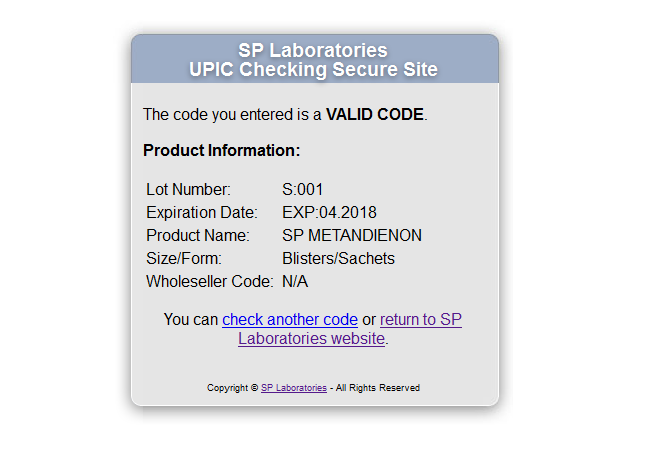Click the "Product Name:" label
This screenshot has height=470, width=652.
tap(197, 236)
